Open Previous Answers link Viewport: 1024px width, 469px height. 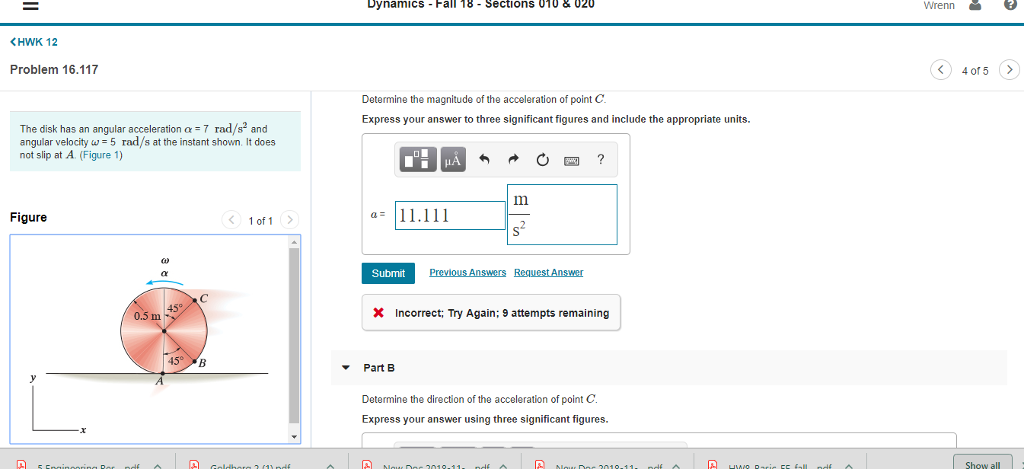click(x=468, y=272)
